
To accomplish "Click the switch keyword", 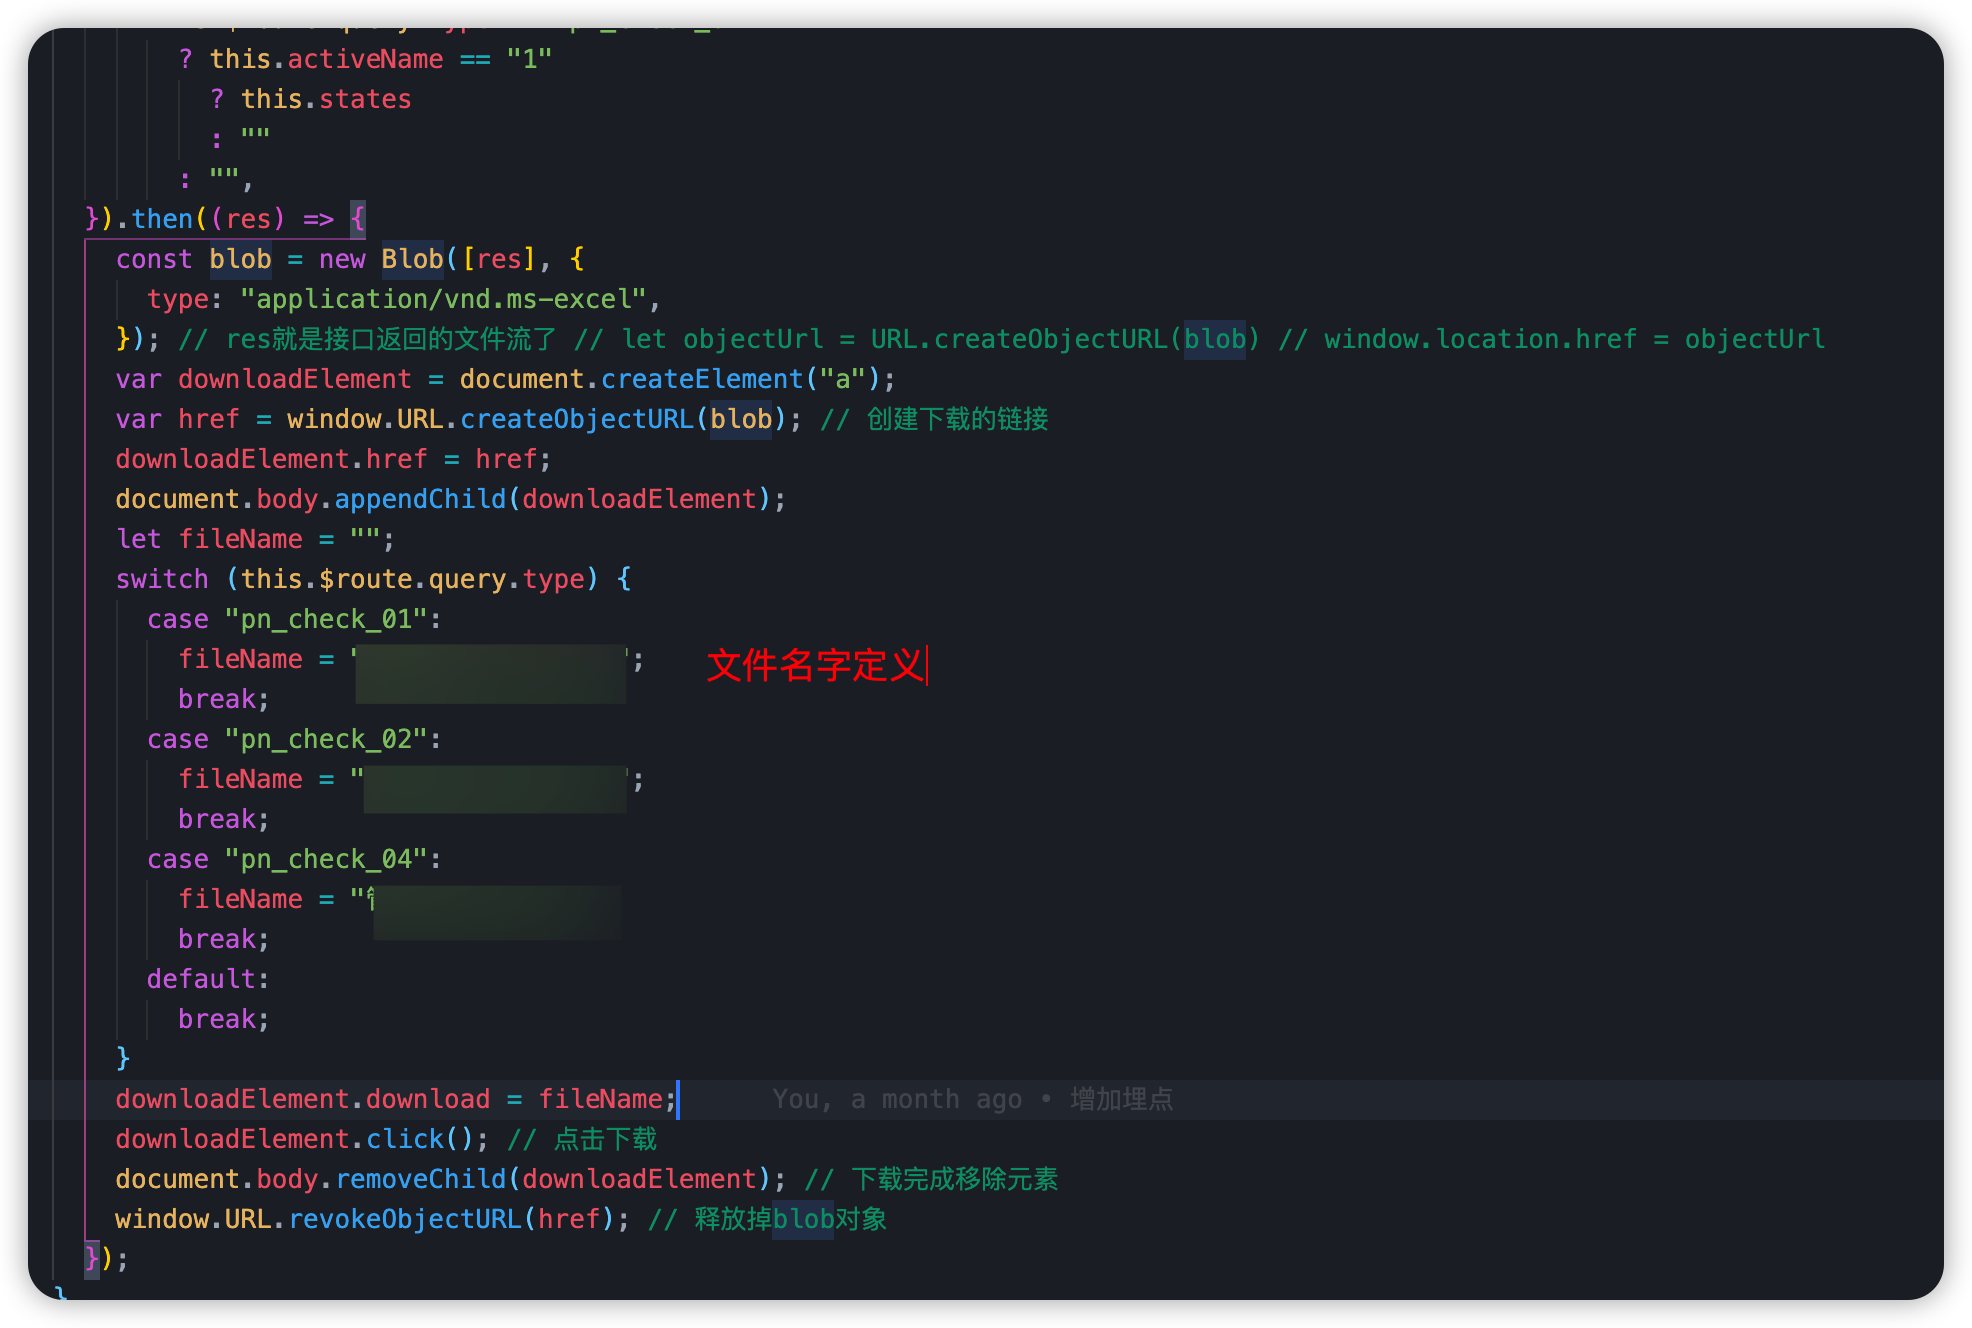I will point(162,579).
